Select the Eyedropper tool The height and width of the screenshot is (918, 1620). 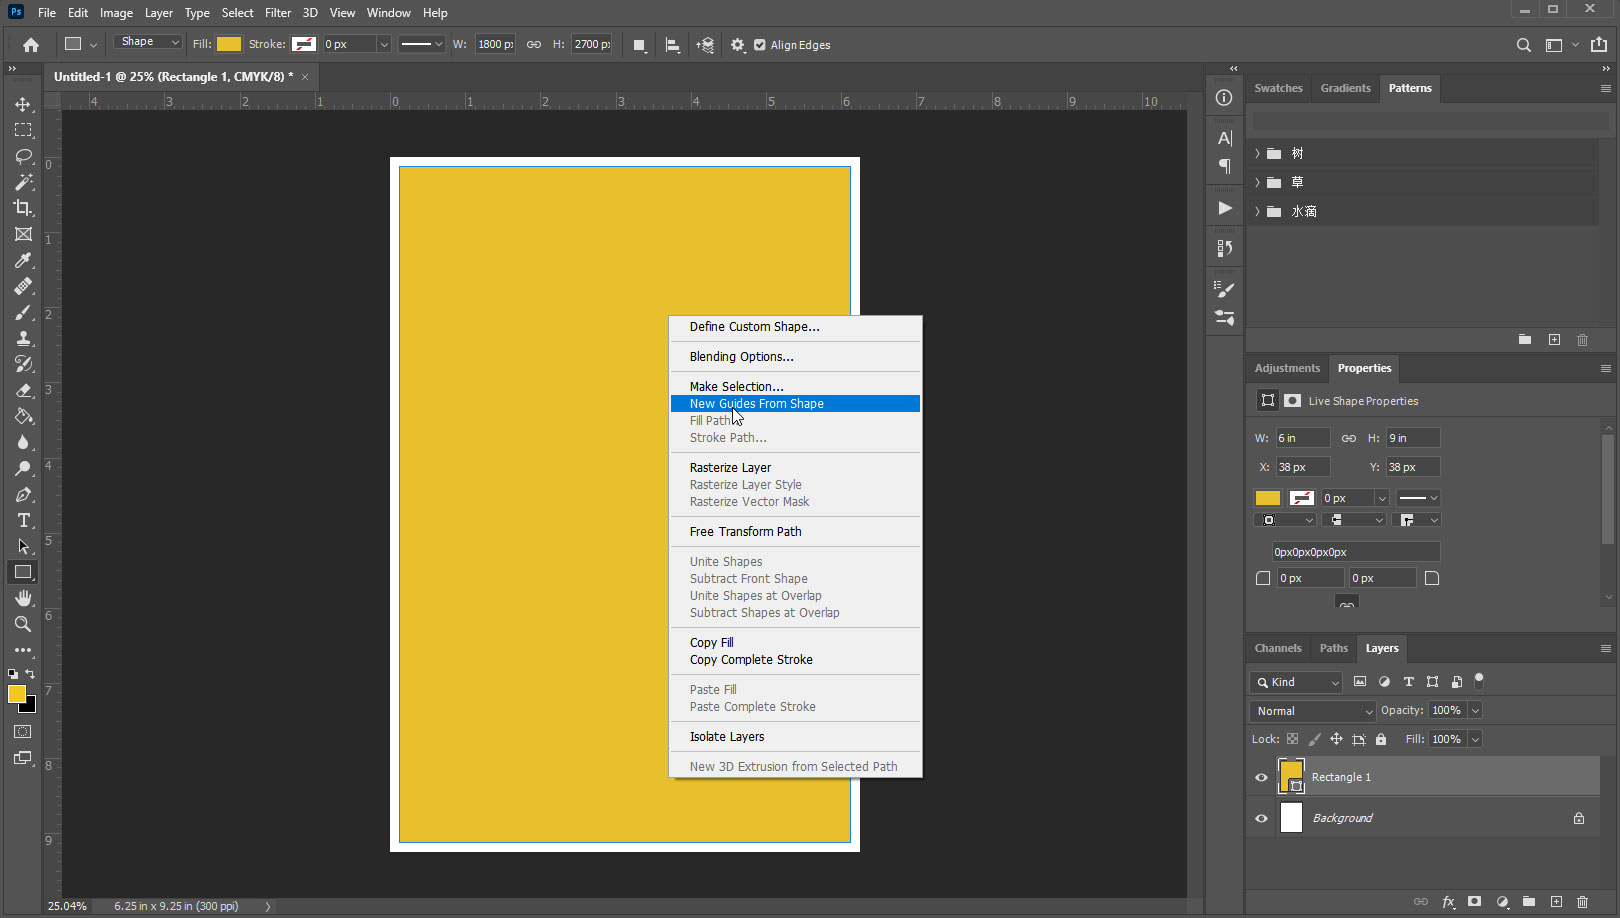[x=23, y=260]
